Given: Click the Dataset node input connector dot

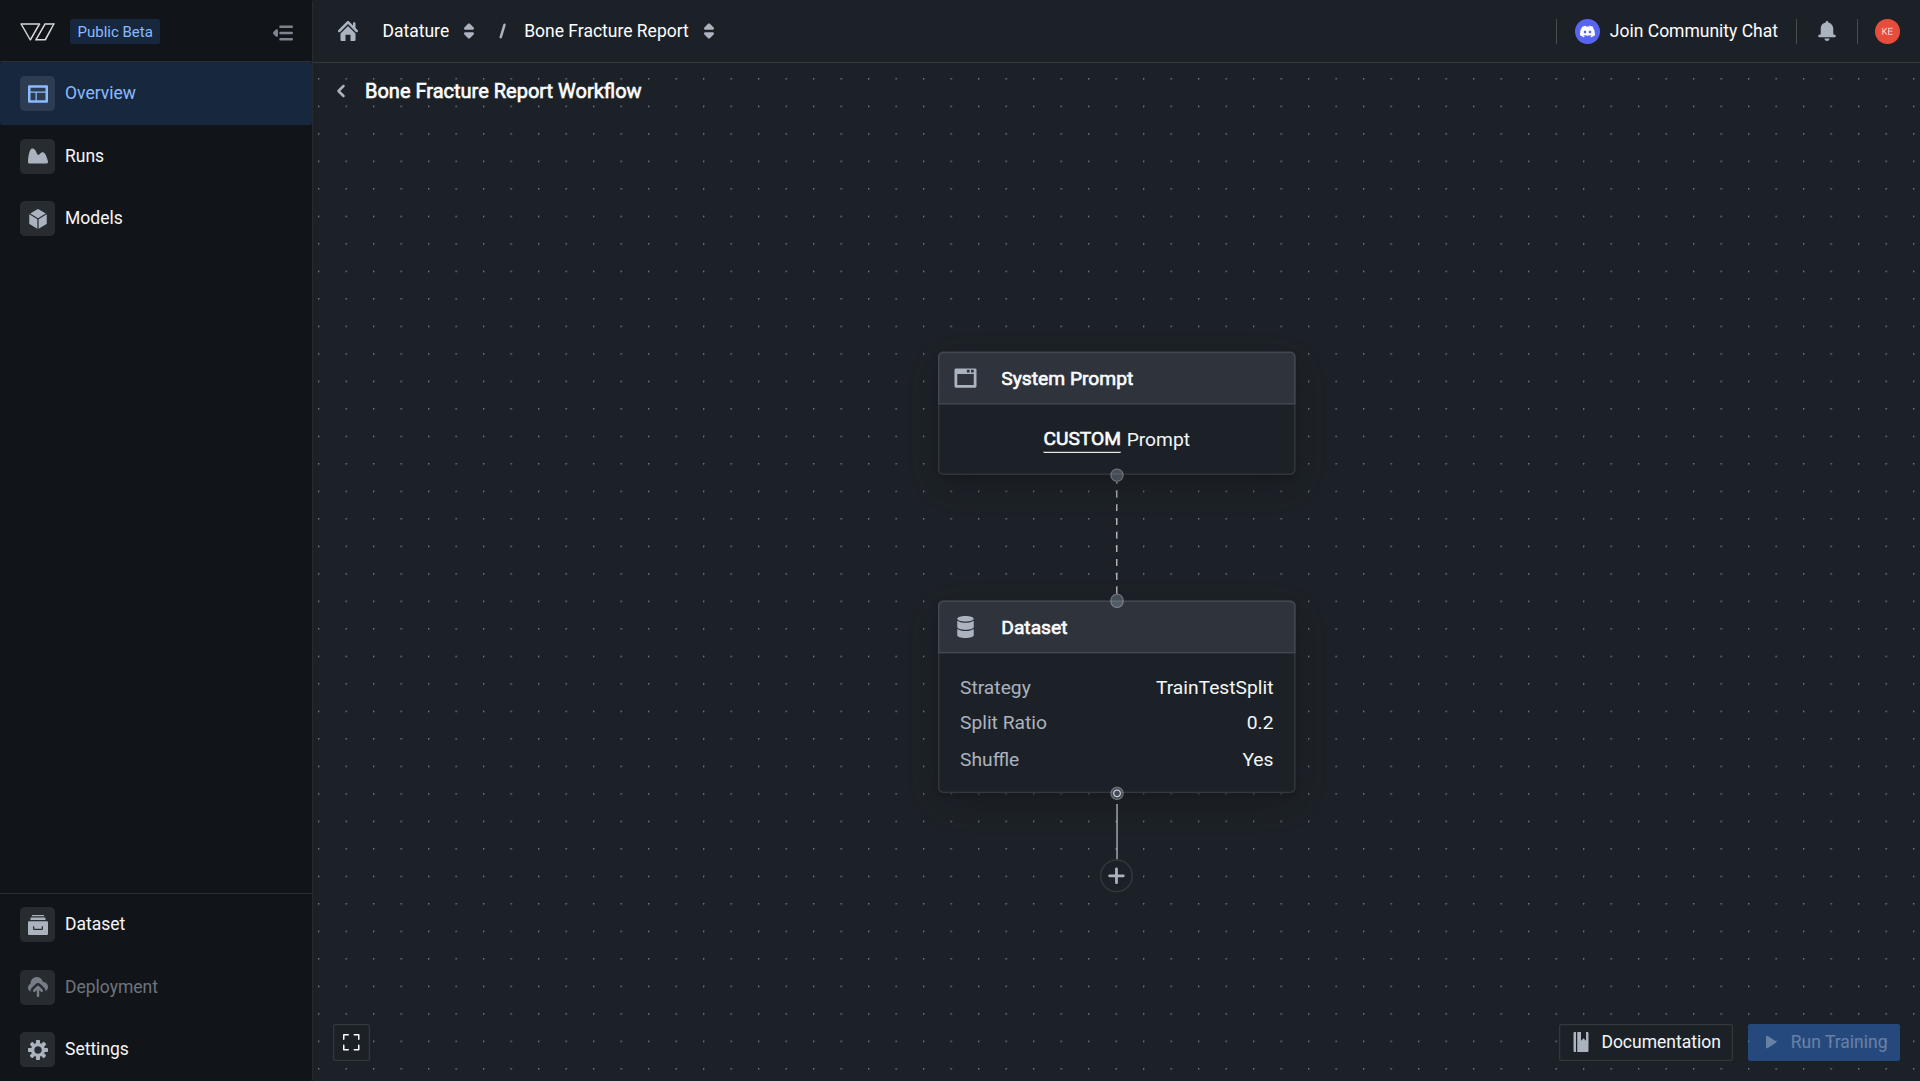Looking at the screenshot, I should pyautogui.click(x=1117, y=601).
